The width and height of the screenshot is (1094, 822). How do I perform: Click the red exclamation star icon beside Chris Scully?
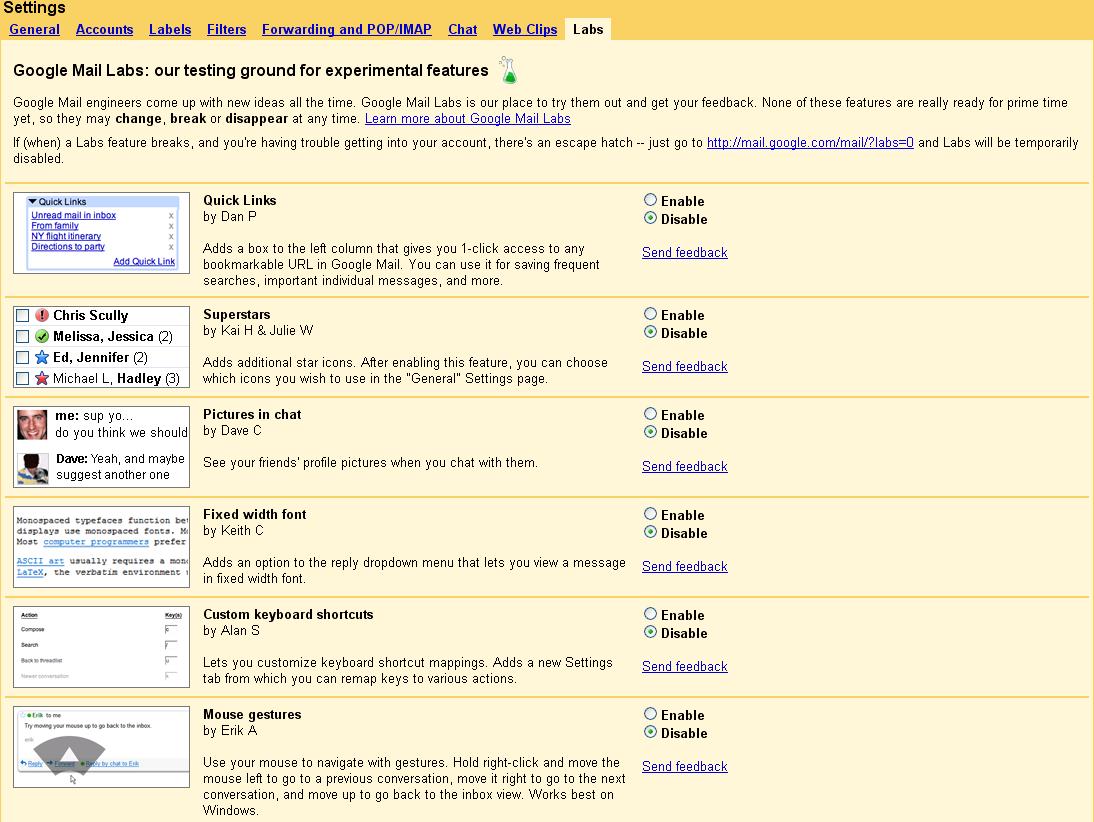(42, 316)
